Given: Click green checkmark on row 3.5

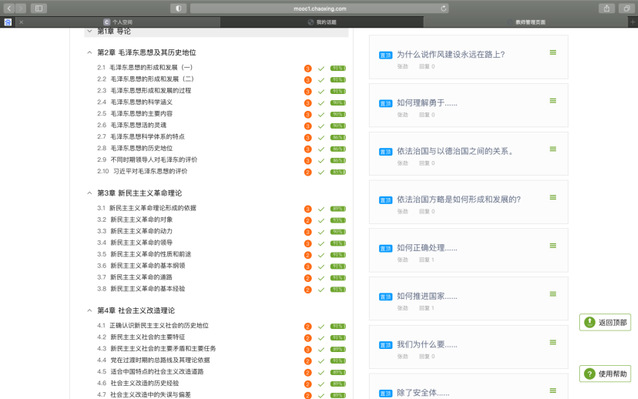Looking at the screenshot, I should [321, 255].
